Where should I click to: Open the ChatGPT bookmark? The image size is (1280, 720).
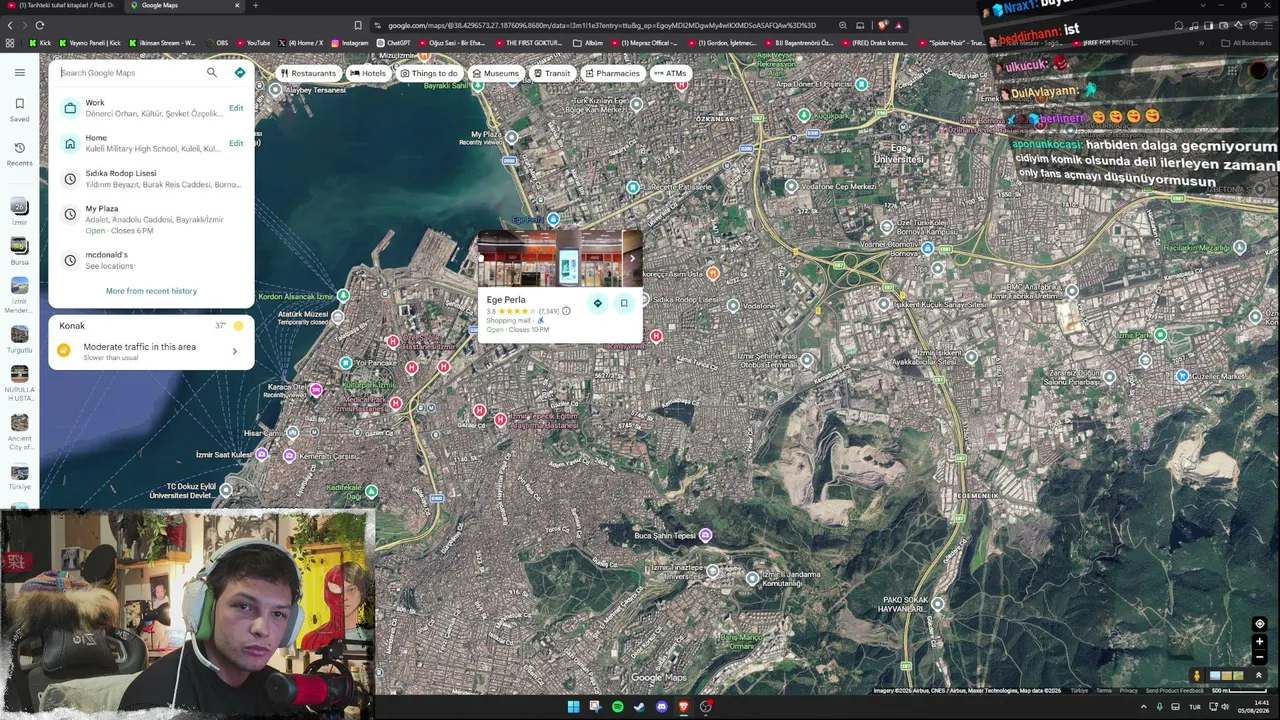point(393,43)
